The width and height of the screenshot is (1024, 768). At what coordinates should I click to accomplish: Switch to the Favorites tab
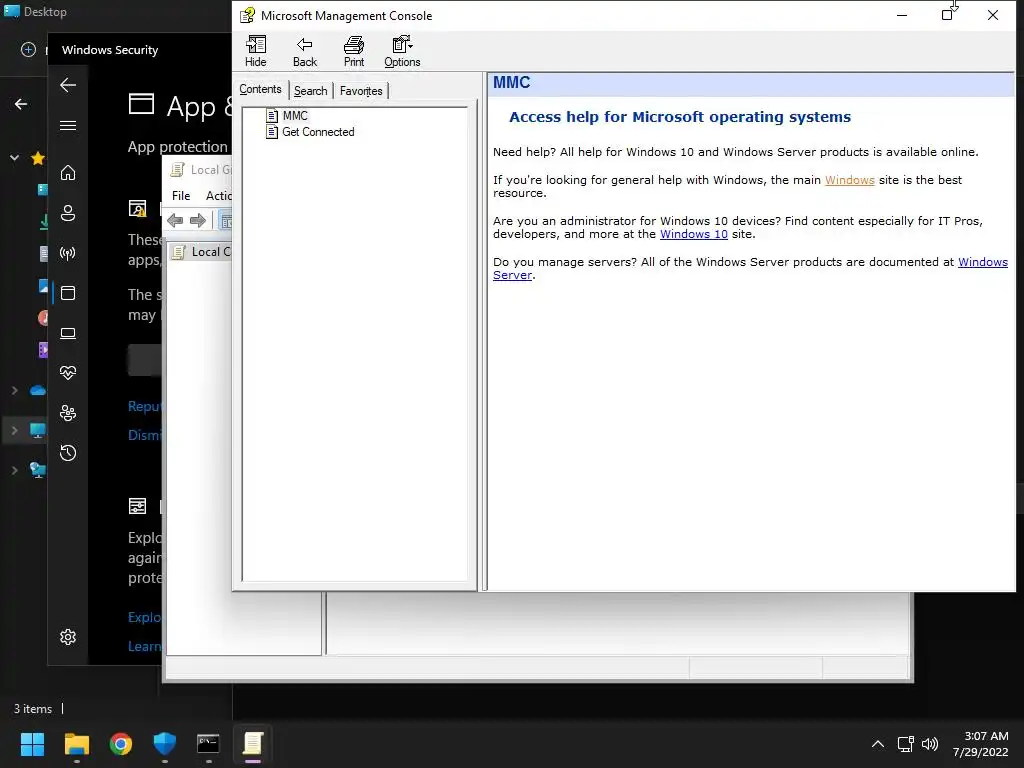click(361, 91)
